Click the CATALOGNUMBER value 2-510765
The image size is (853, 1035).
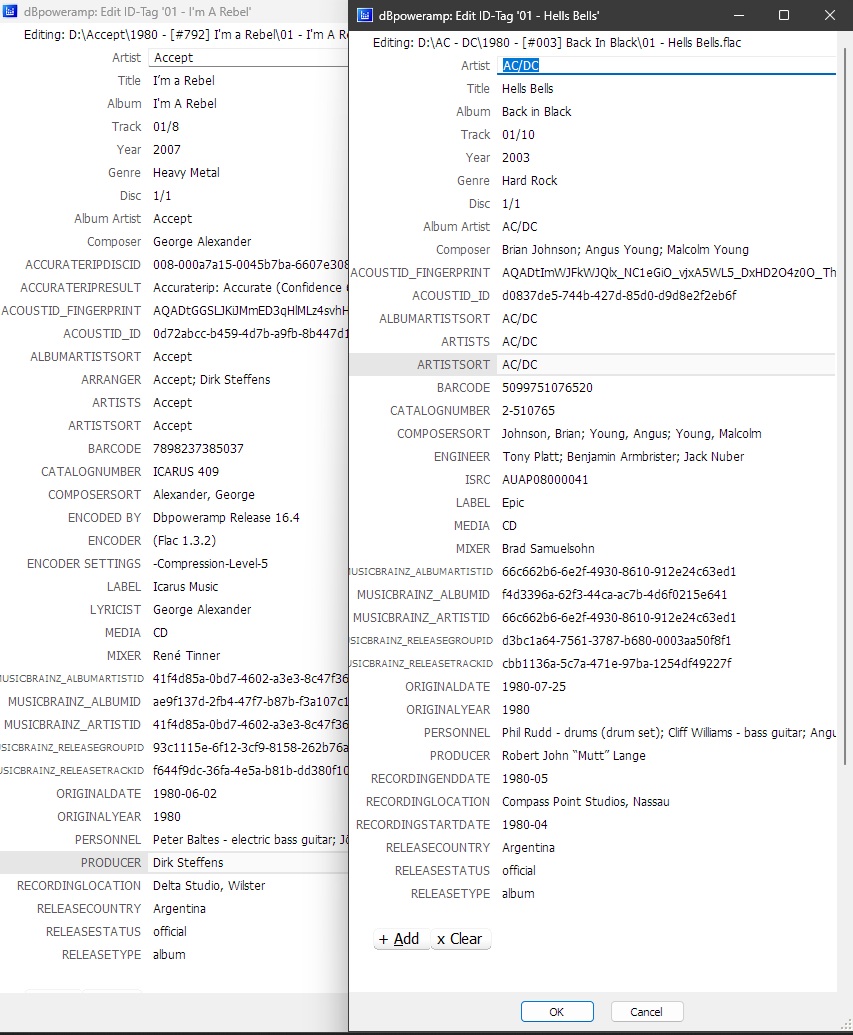(528, 411)
